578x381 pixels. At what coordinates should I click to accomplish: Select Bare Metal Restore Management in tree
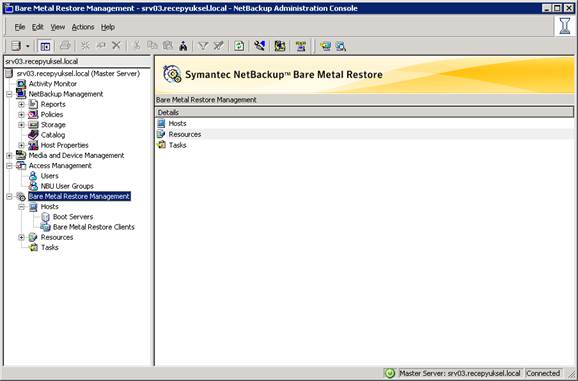pos(79,196)
